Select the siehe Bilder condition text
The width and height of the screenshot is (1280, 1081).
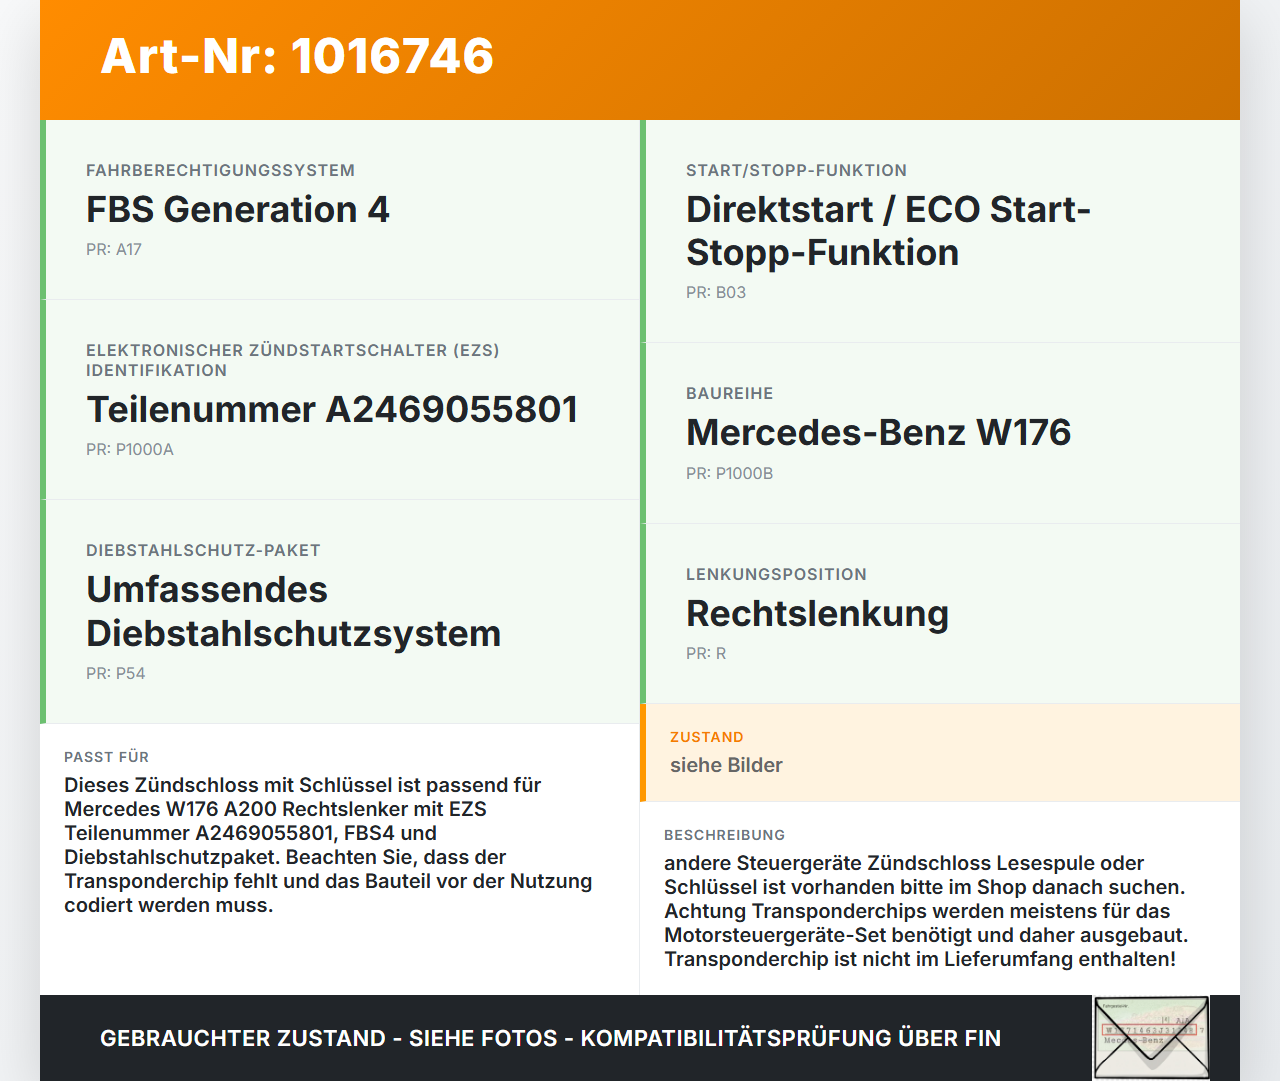(726, 765)
